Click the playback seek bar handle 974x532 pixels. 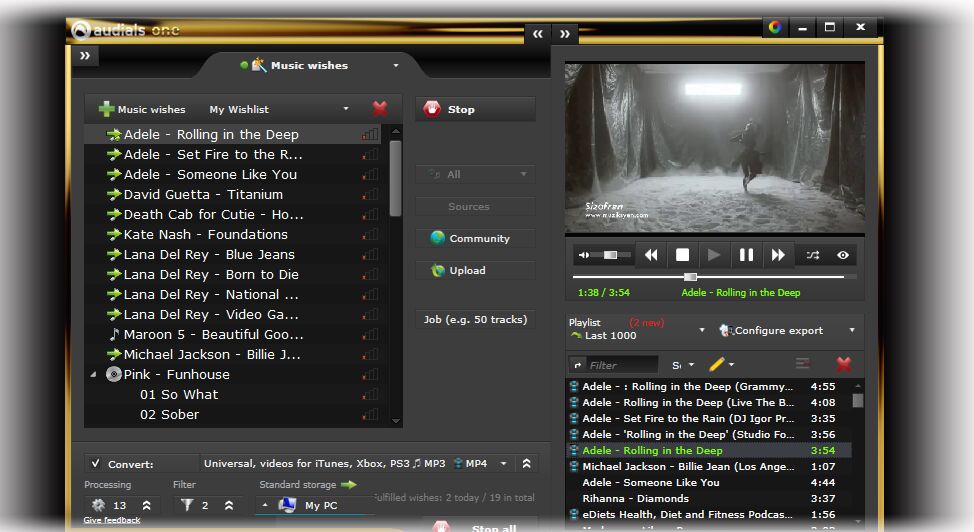coord(690,276)
